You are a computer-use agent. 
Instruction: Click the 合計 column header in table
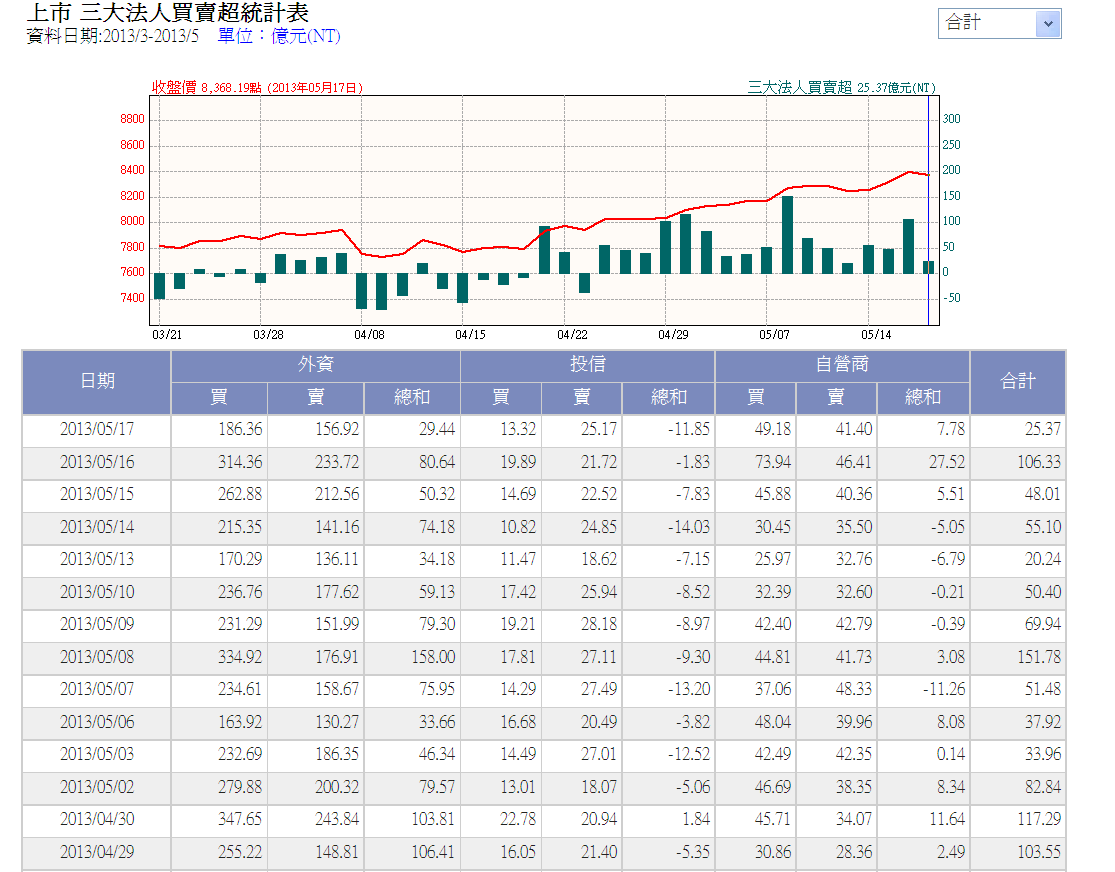point(1018,381)
